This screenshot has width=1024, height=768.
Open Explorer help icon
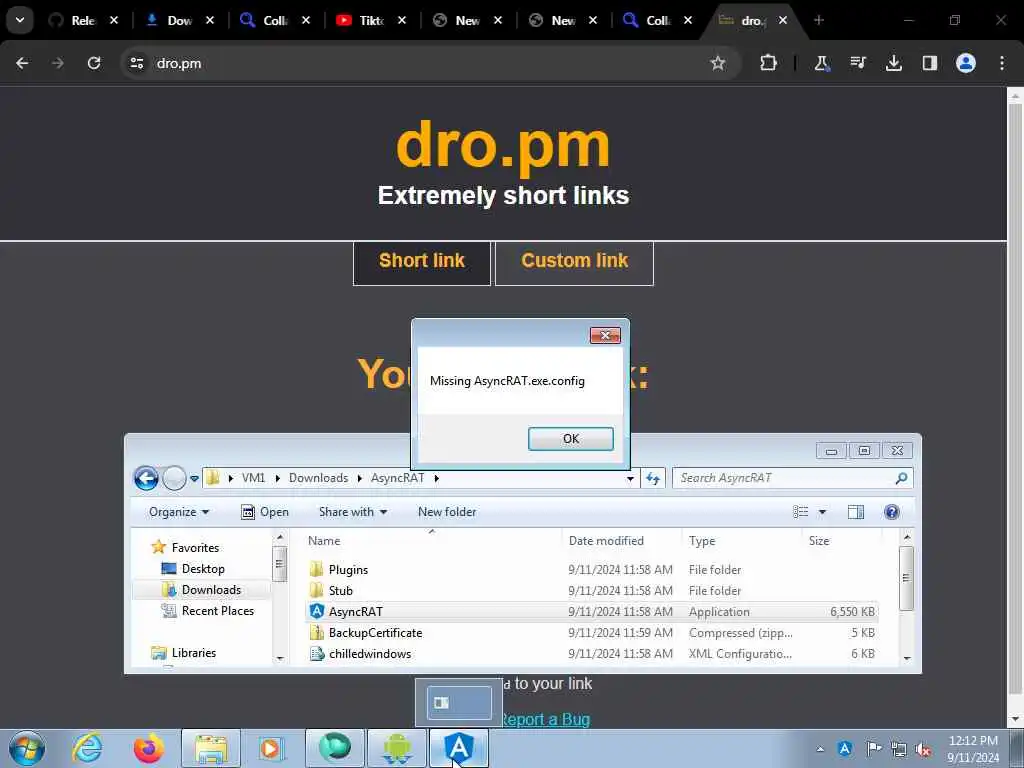pyautogui.click(x=891, y=512)
